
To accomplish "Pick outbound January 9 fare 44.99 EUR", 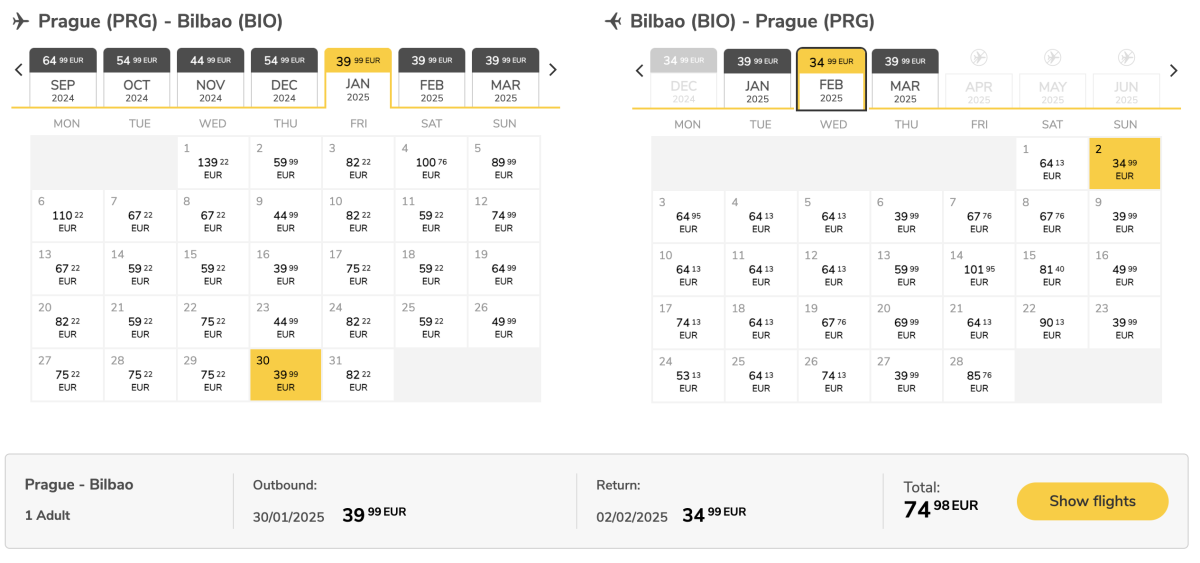I will tap(286, 215).
